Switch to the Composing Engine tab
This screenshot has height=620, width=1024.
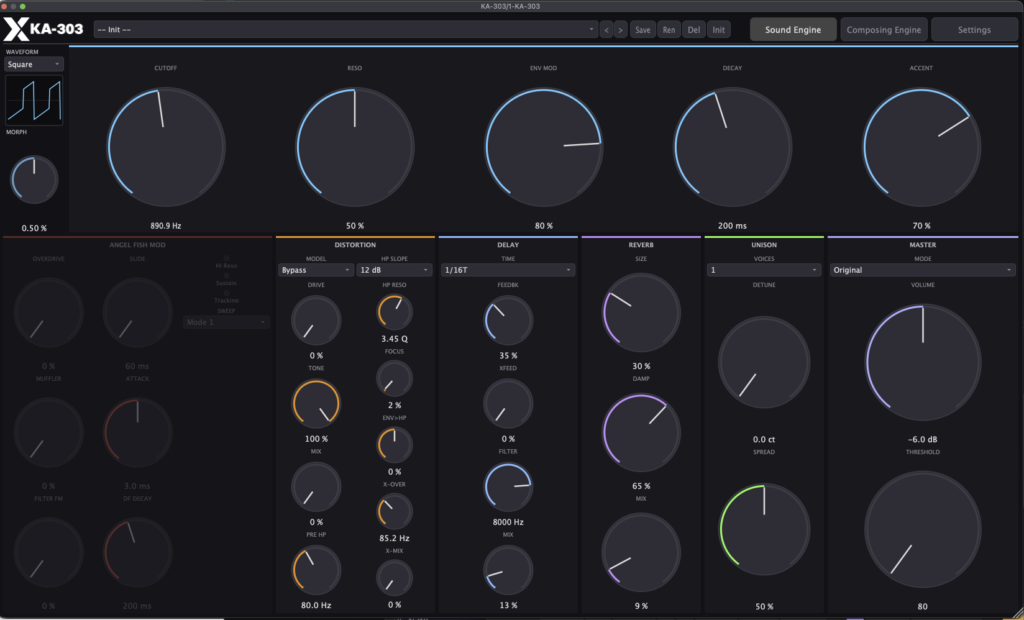(x=884, y=30)
